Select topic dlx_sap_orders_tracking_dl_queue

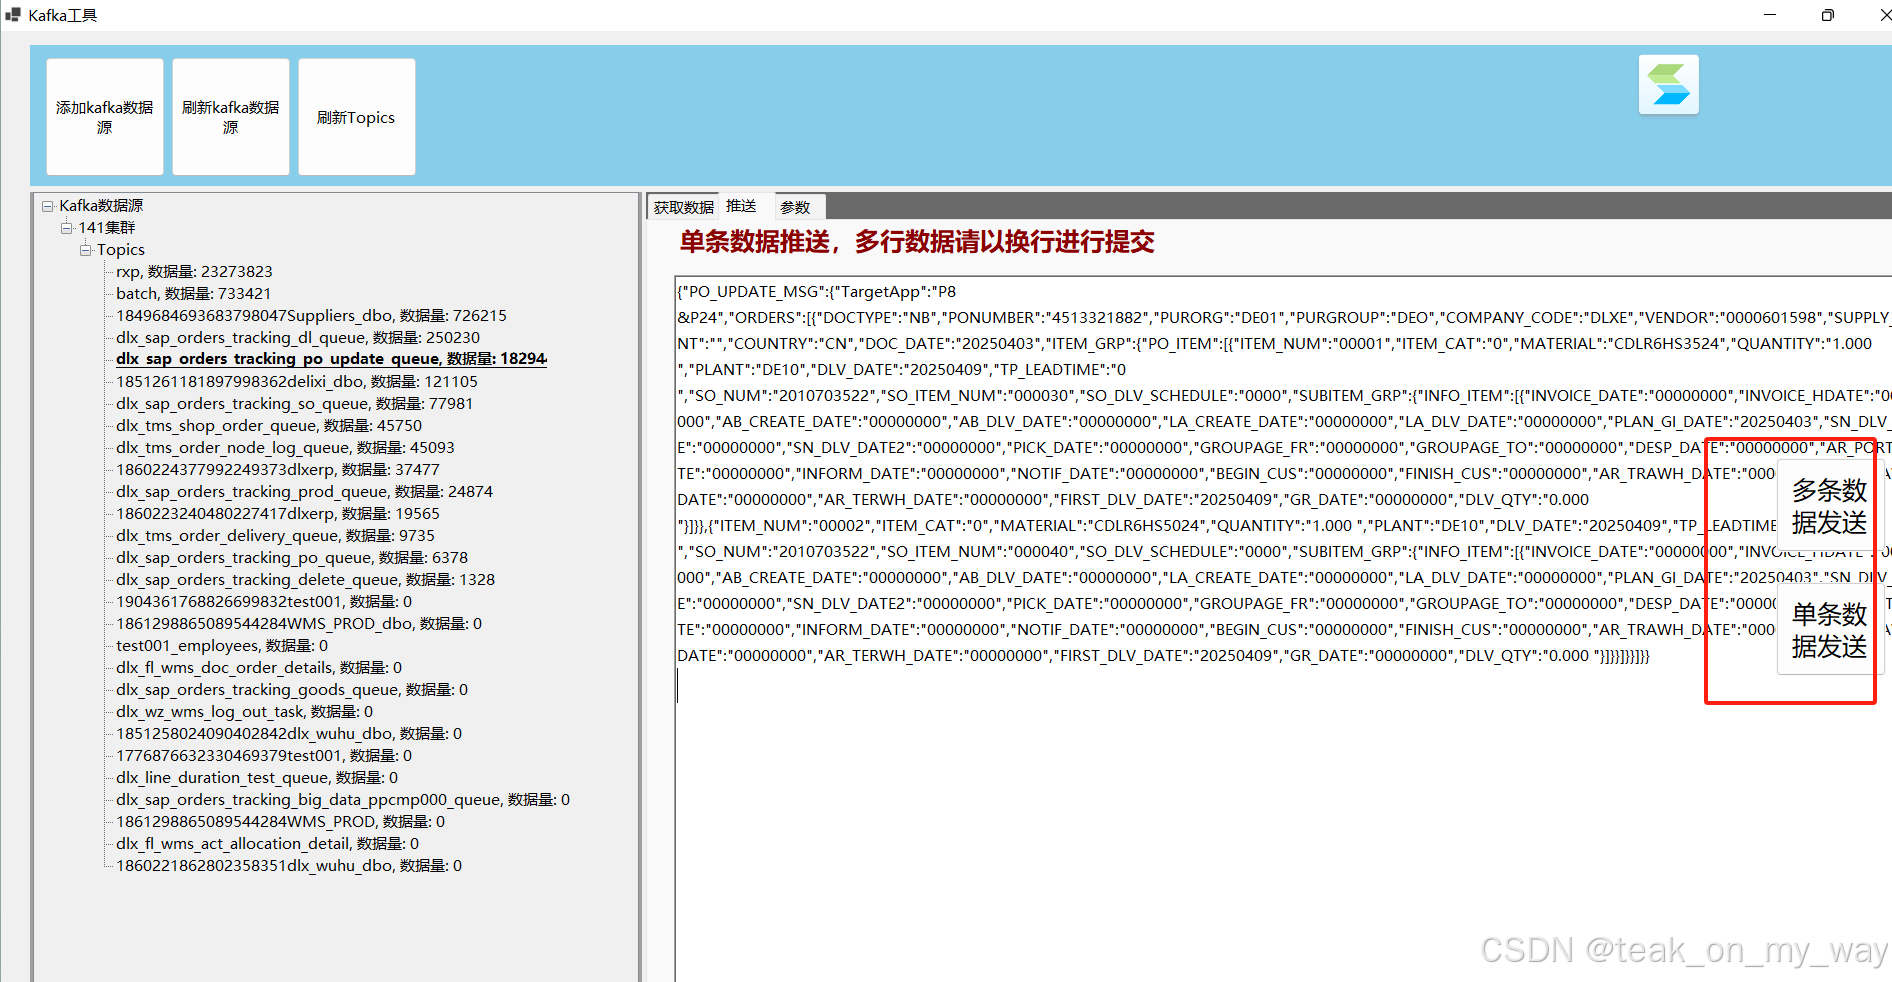point(298,338)
